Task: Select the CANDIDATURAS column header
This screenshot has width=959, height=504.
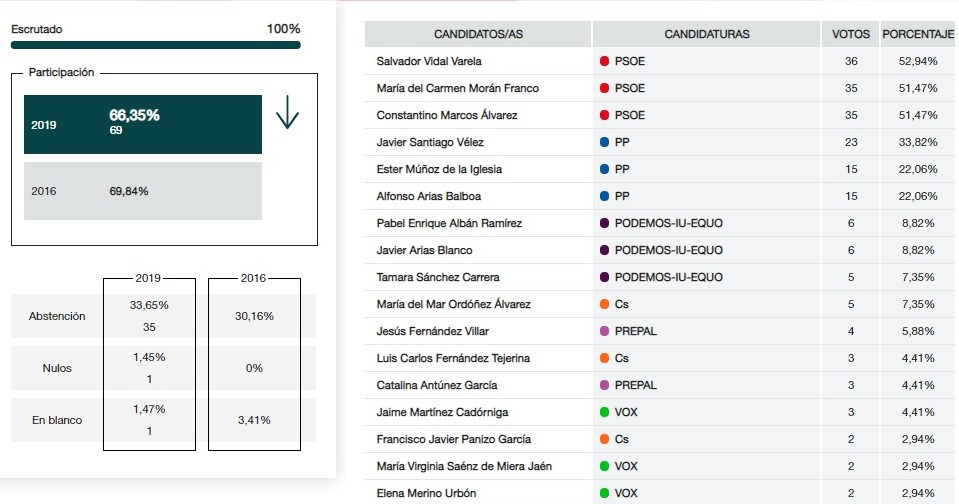Action: [707, 34]
